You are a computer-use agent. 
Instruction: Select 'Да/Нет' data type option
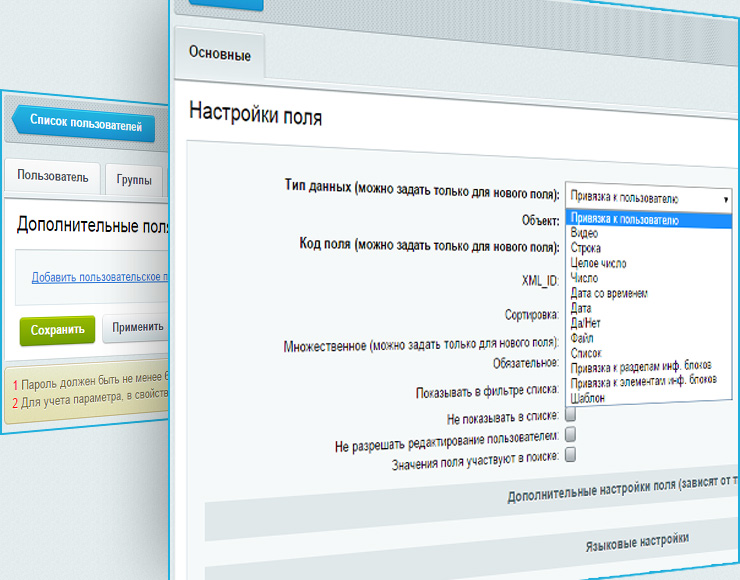click(587, 324)
